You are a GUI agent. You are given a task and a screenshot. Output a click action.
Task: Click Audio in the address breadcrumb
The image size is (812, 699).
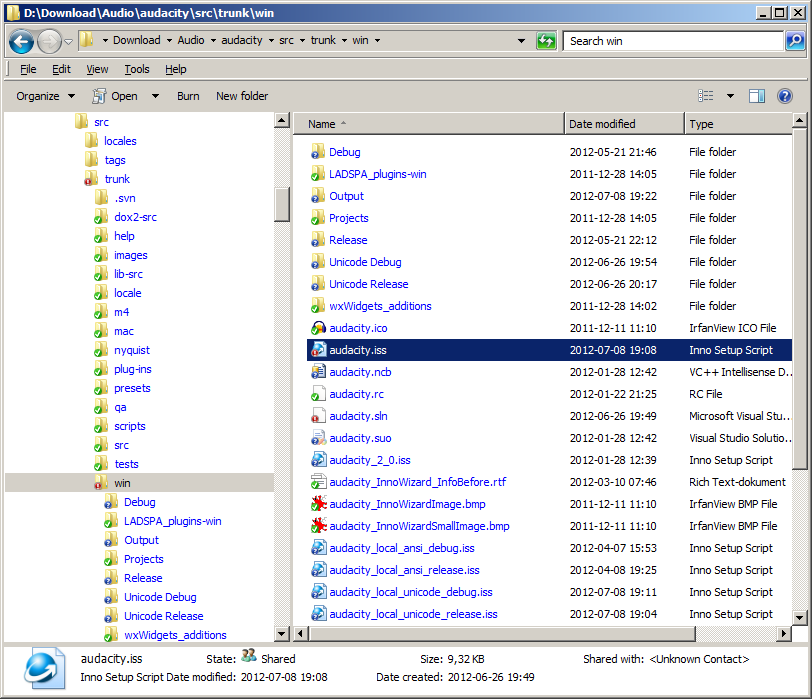tap(191, 40)
